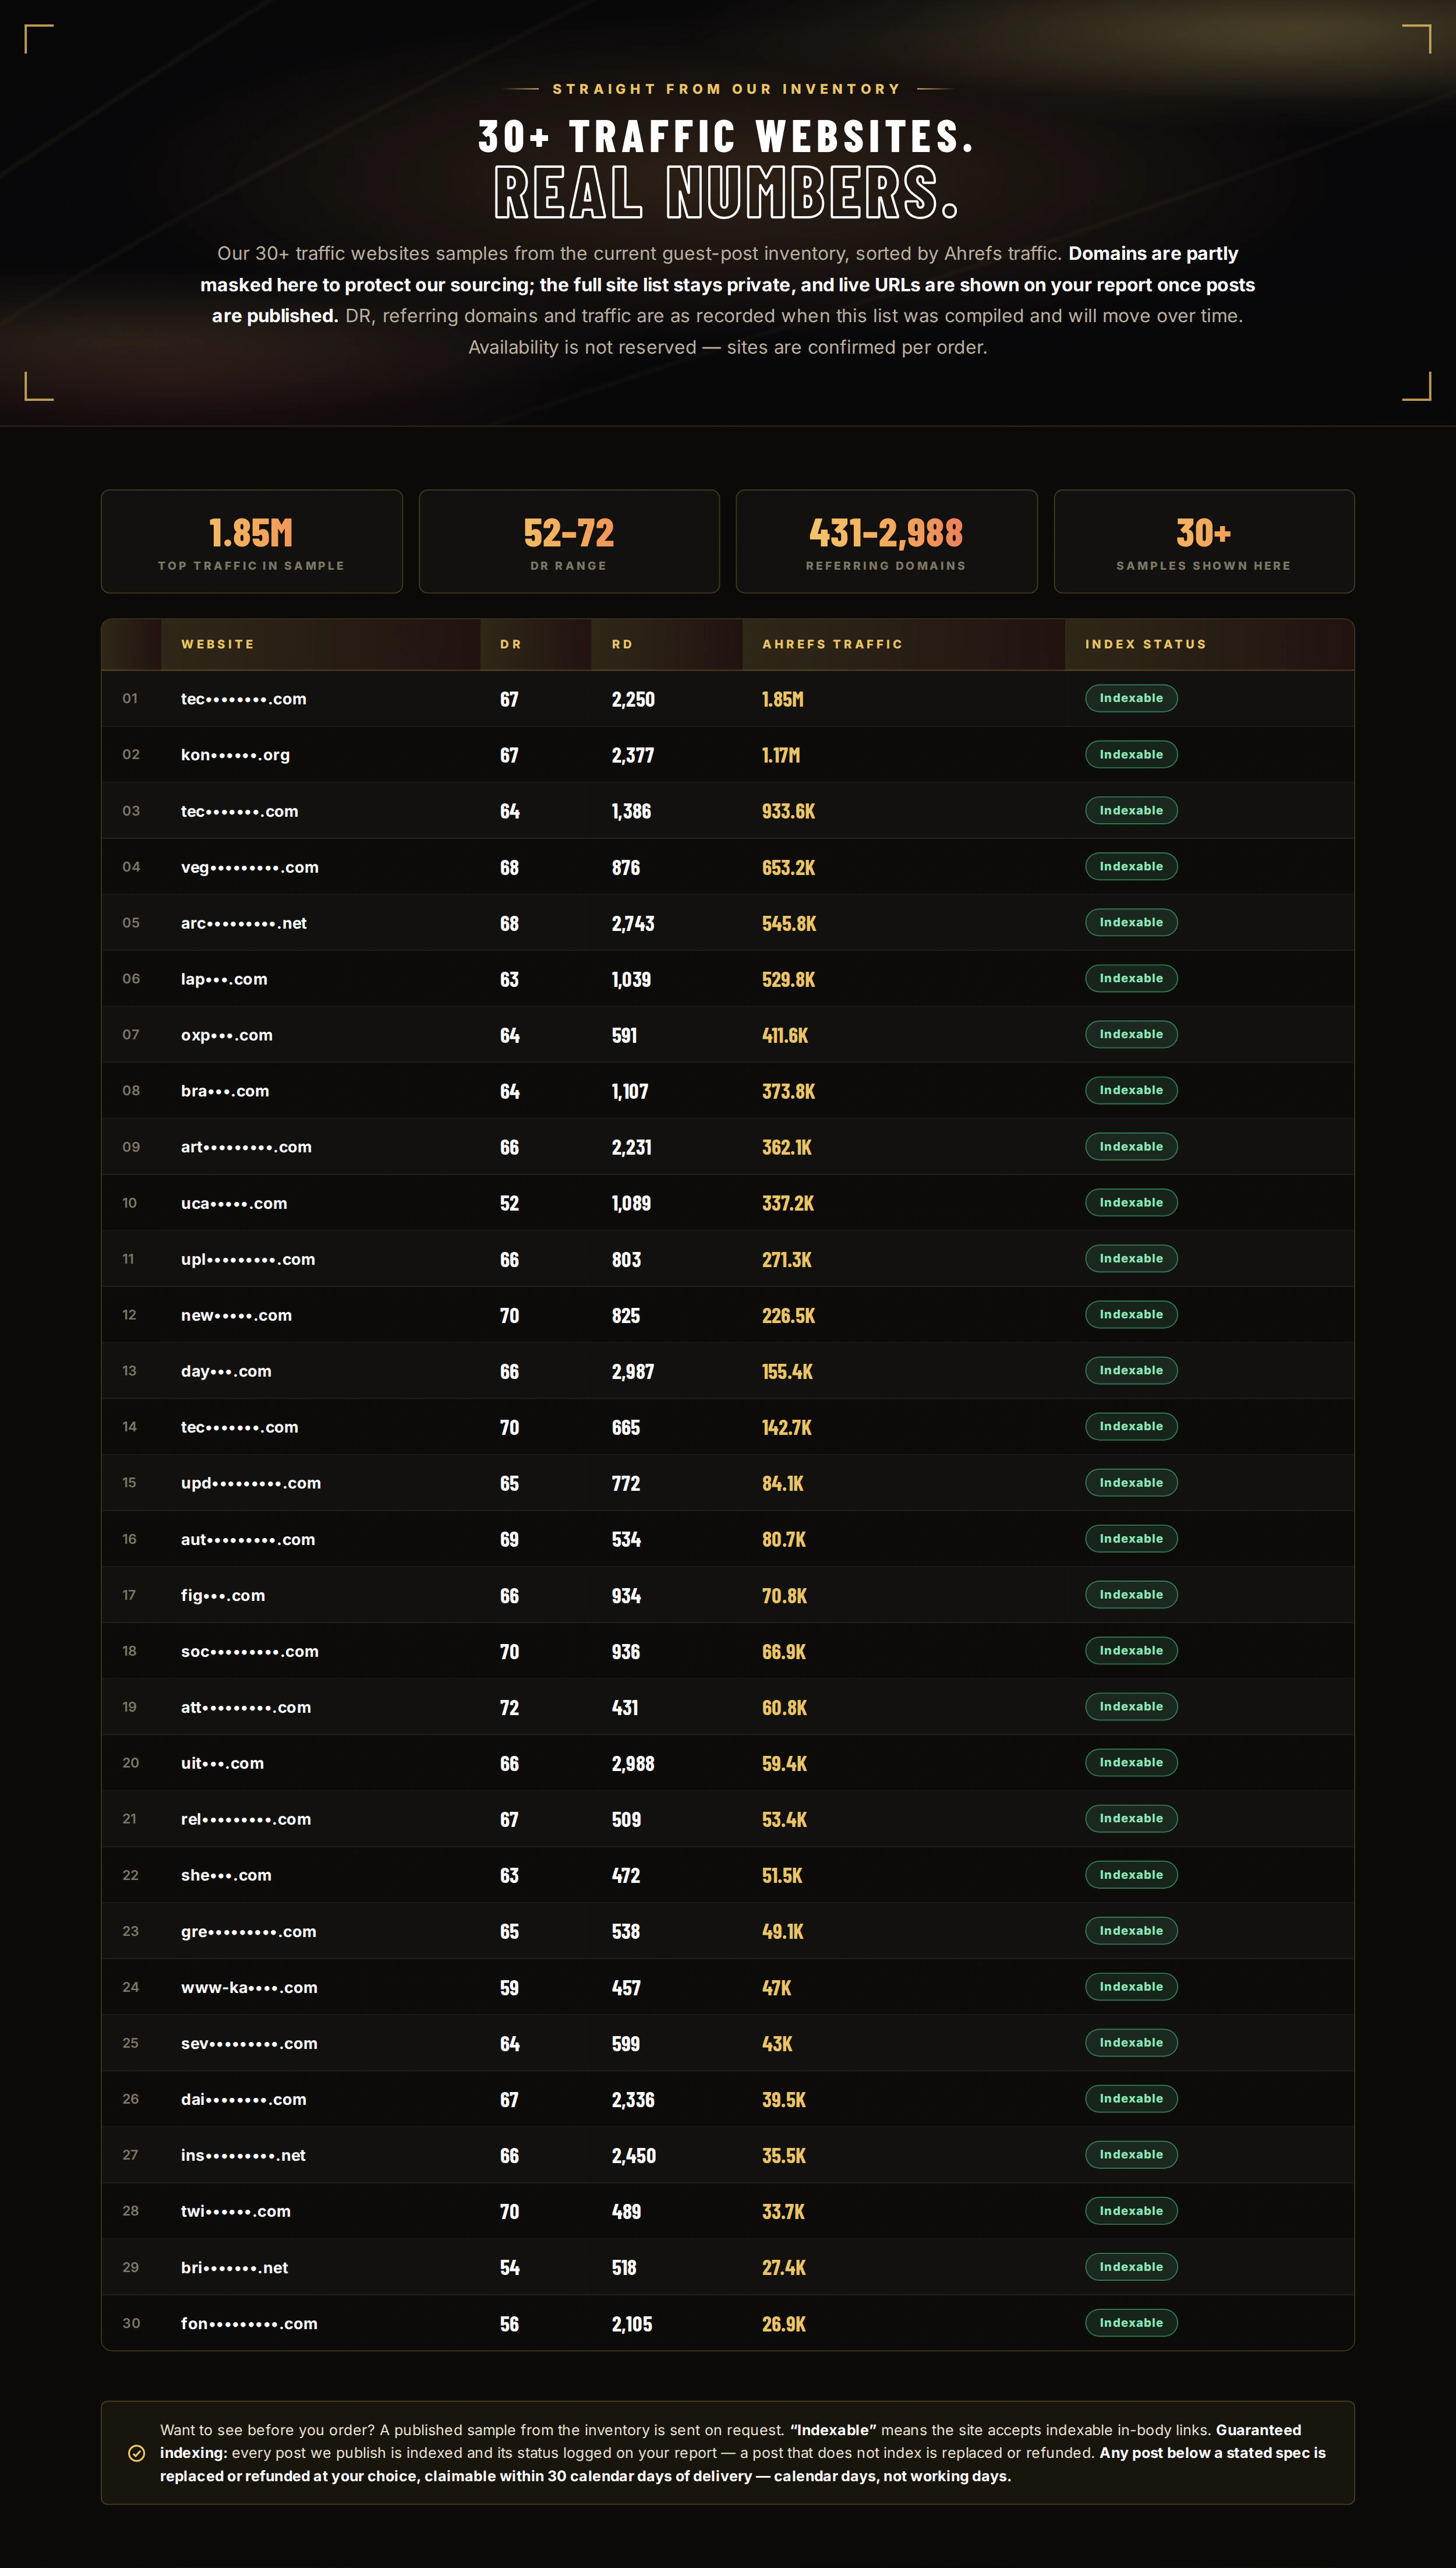
Task: Click the 52-72 DR Range stat card
Action: tap(569, 541)
